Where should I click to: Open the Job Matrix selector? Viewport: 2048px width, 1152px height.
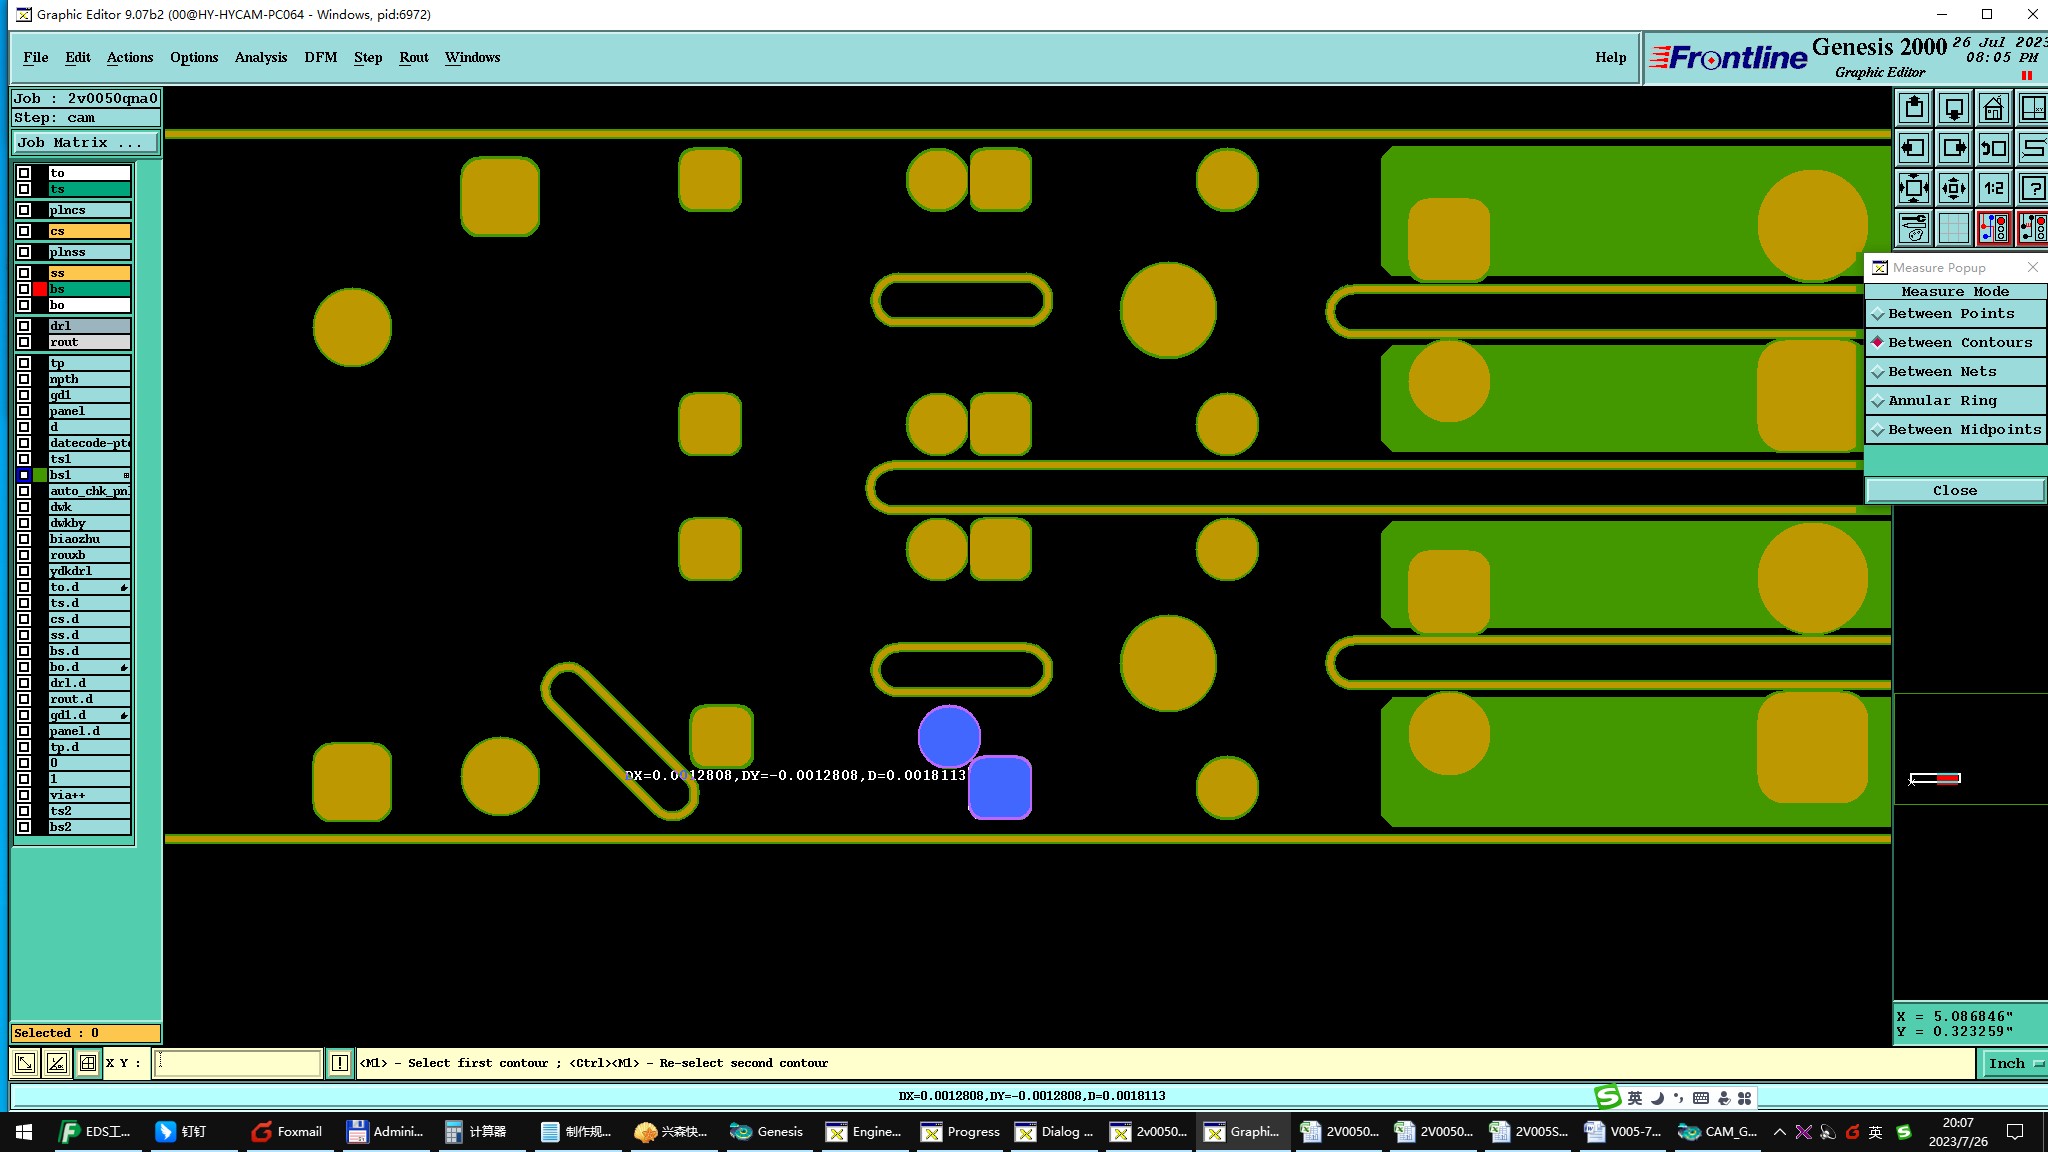(x=86, y=143)
